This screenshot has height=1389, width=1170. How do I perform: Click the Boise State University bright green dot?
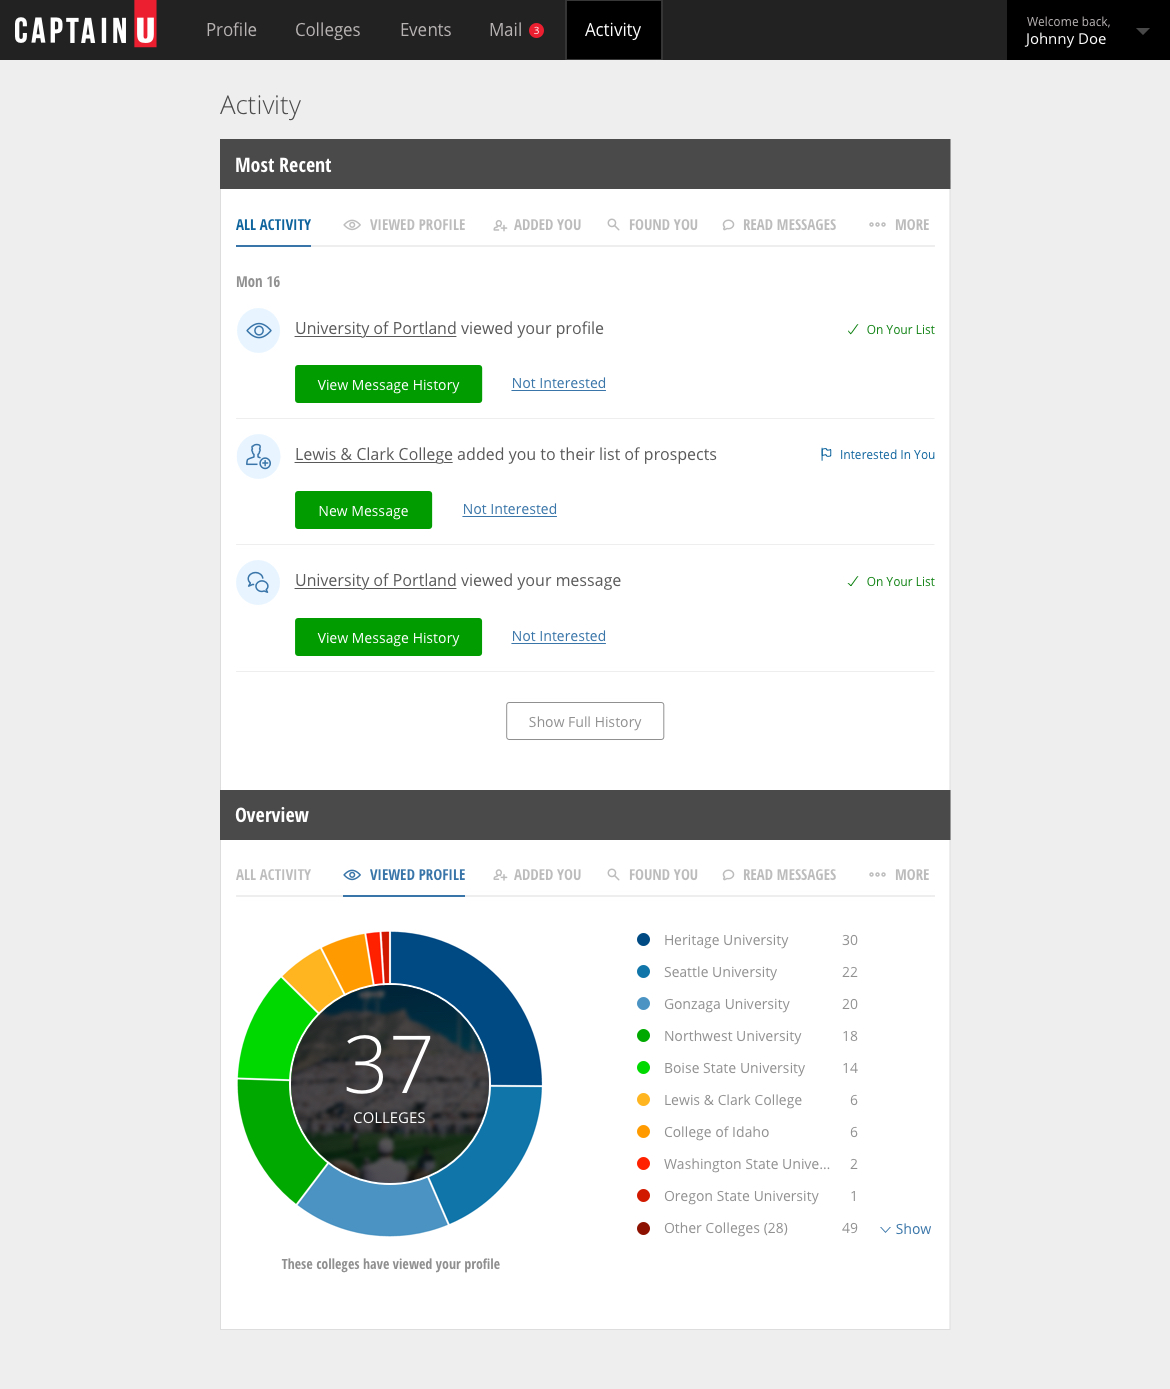(x=643, y=1067)
